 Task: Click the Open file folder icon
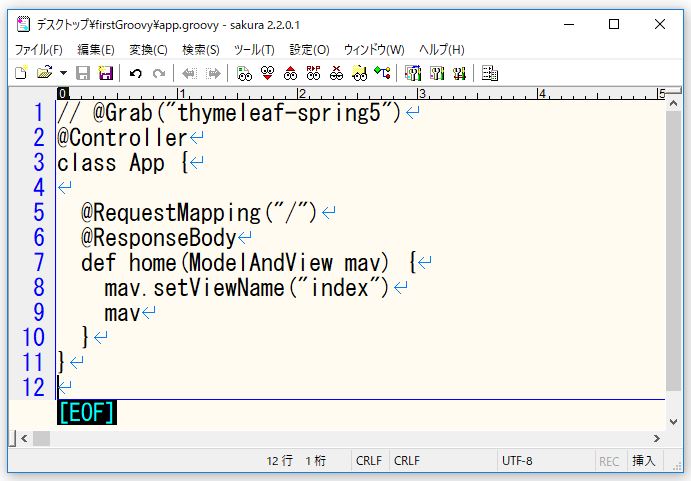tap(45, 73)
